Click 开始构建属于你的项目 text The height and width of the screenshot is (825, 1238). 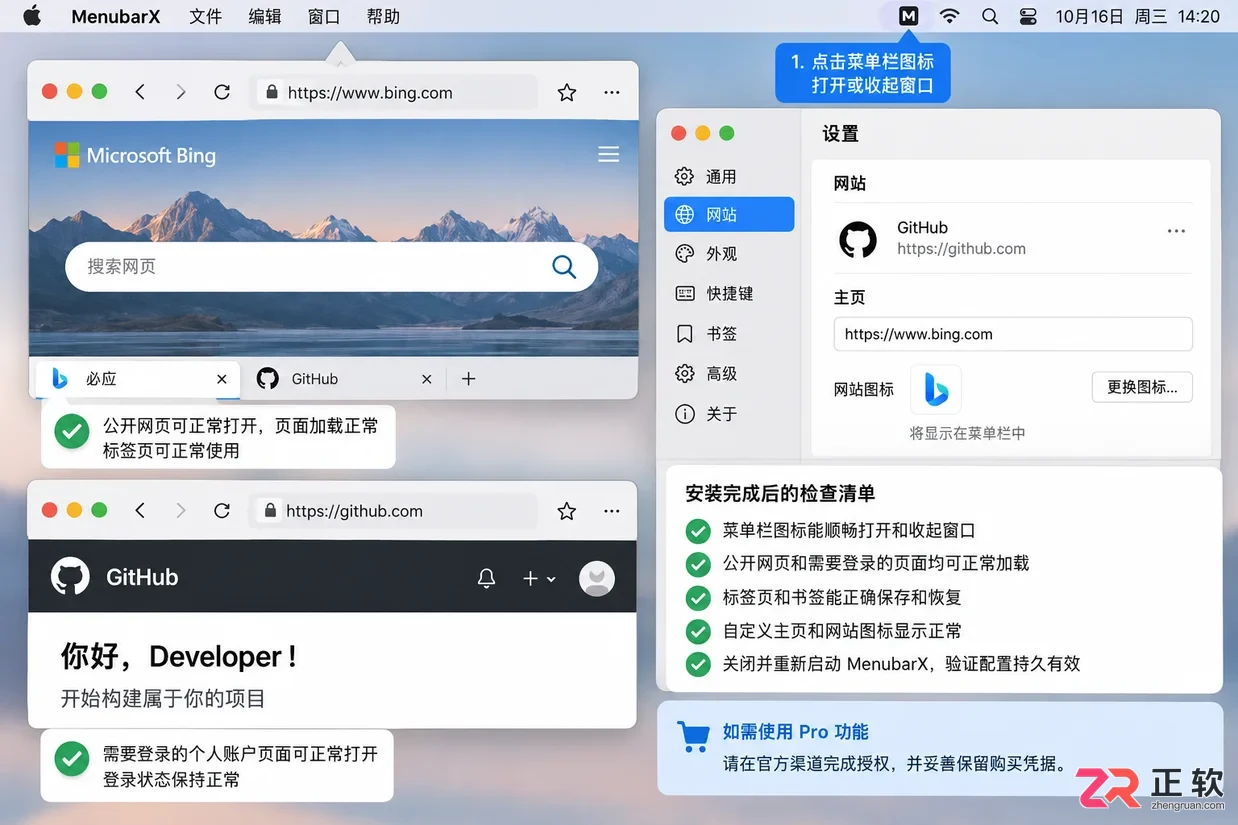163,698
